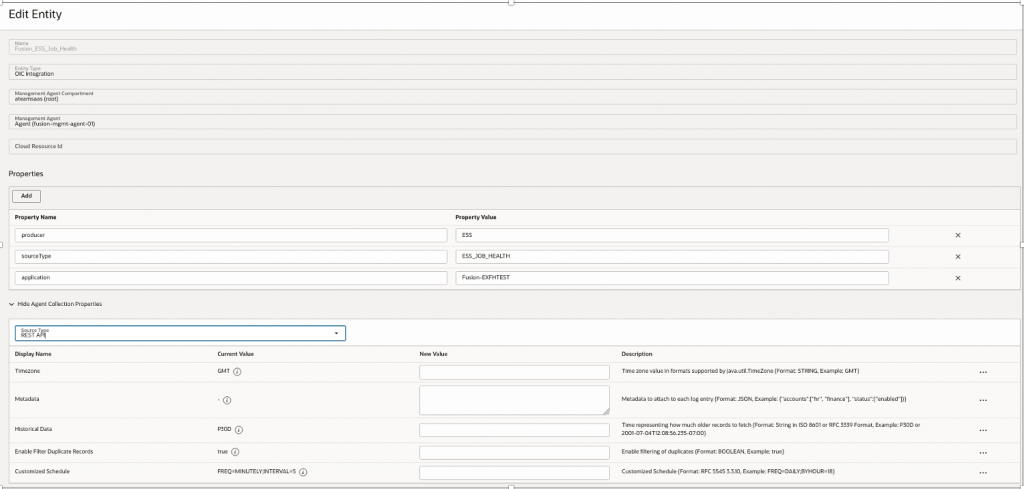
Task: Open the Source Type dropdown
Action: [x=180, y=333]
